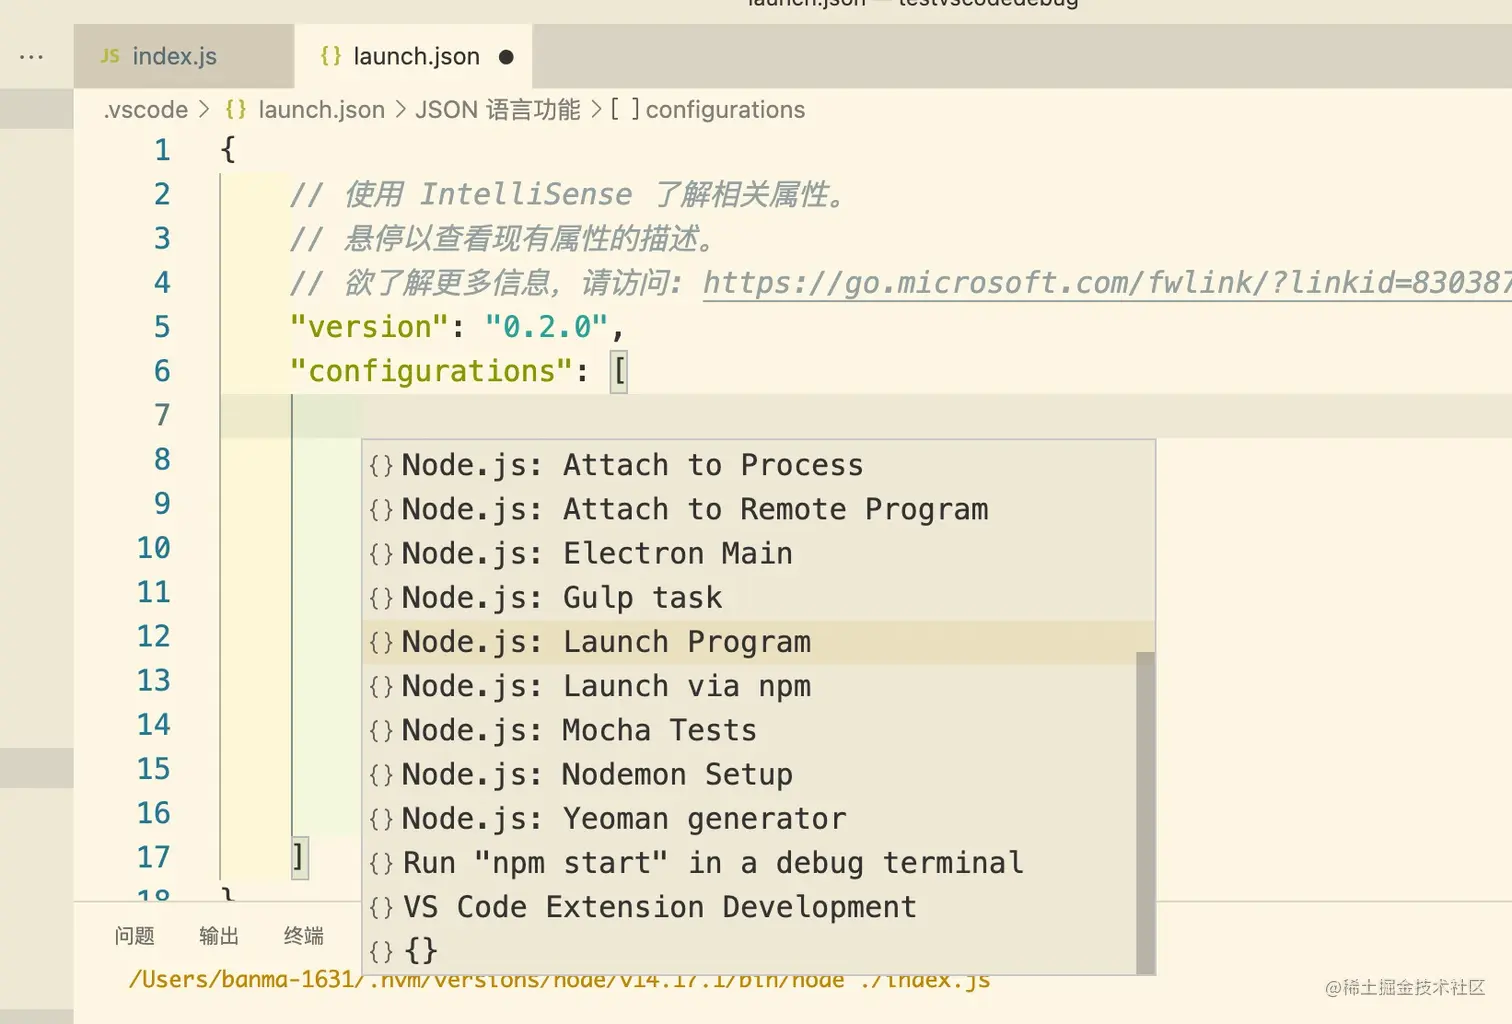Click the "0.2.0" version value
This screenshot has width=1512, height=1024.
(x=546, y=328)
